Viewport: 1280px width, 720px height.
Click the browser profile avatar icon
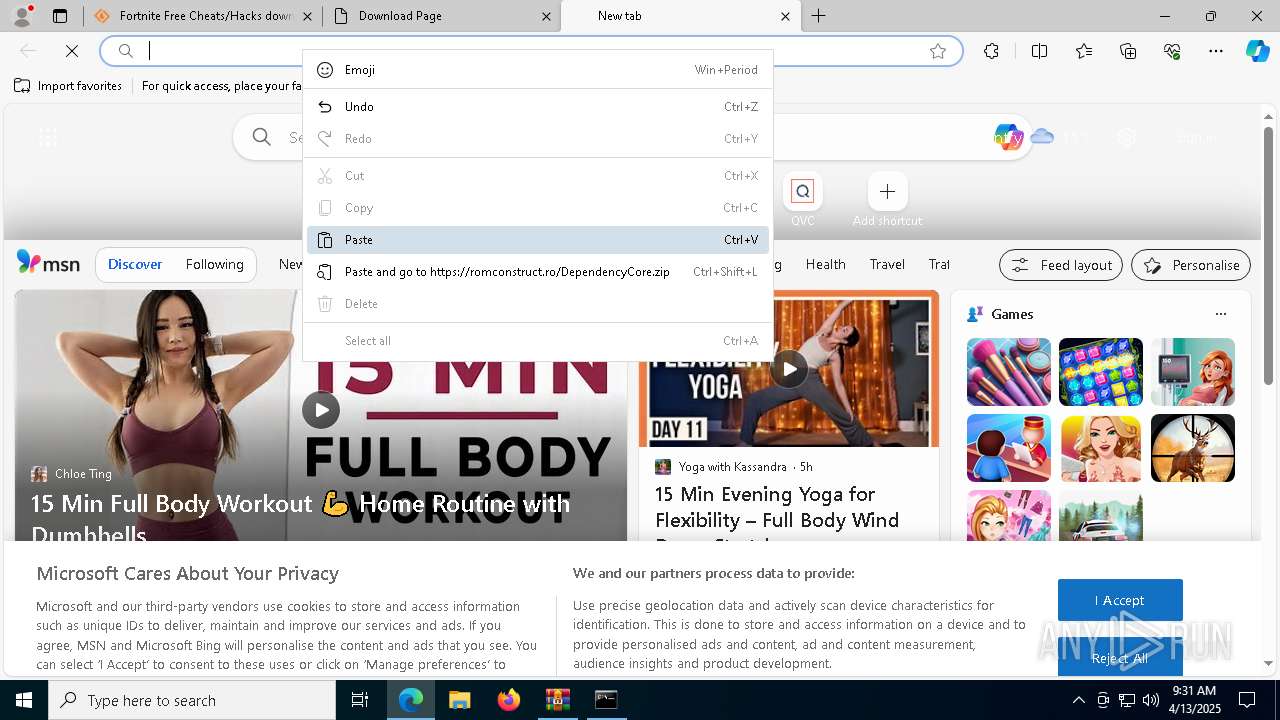[22, 15]
